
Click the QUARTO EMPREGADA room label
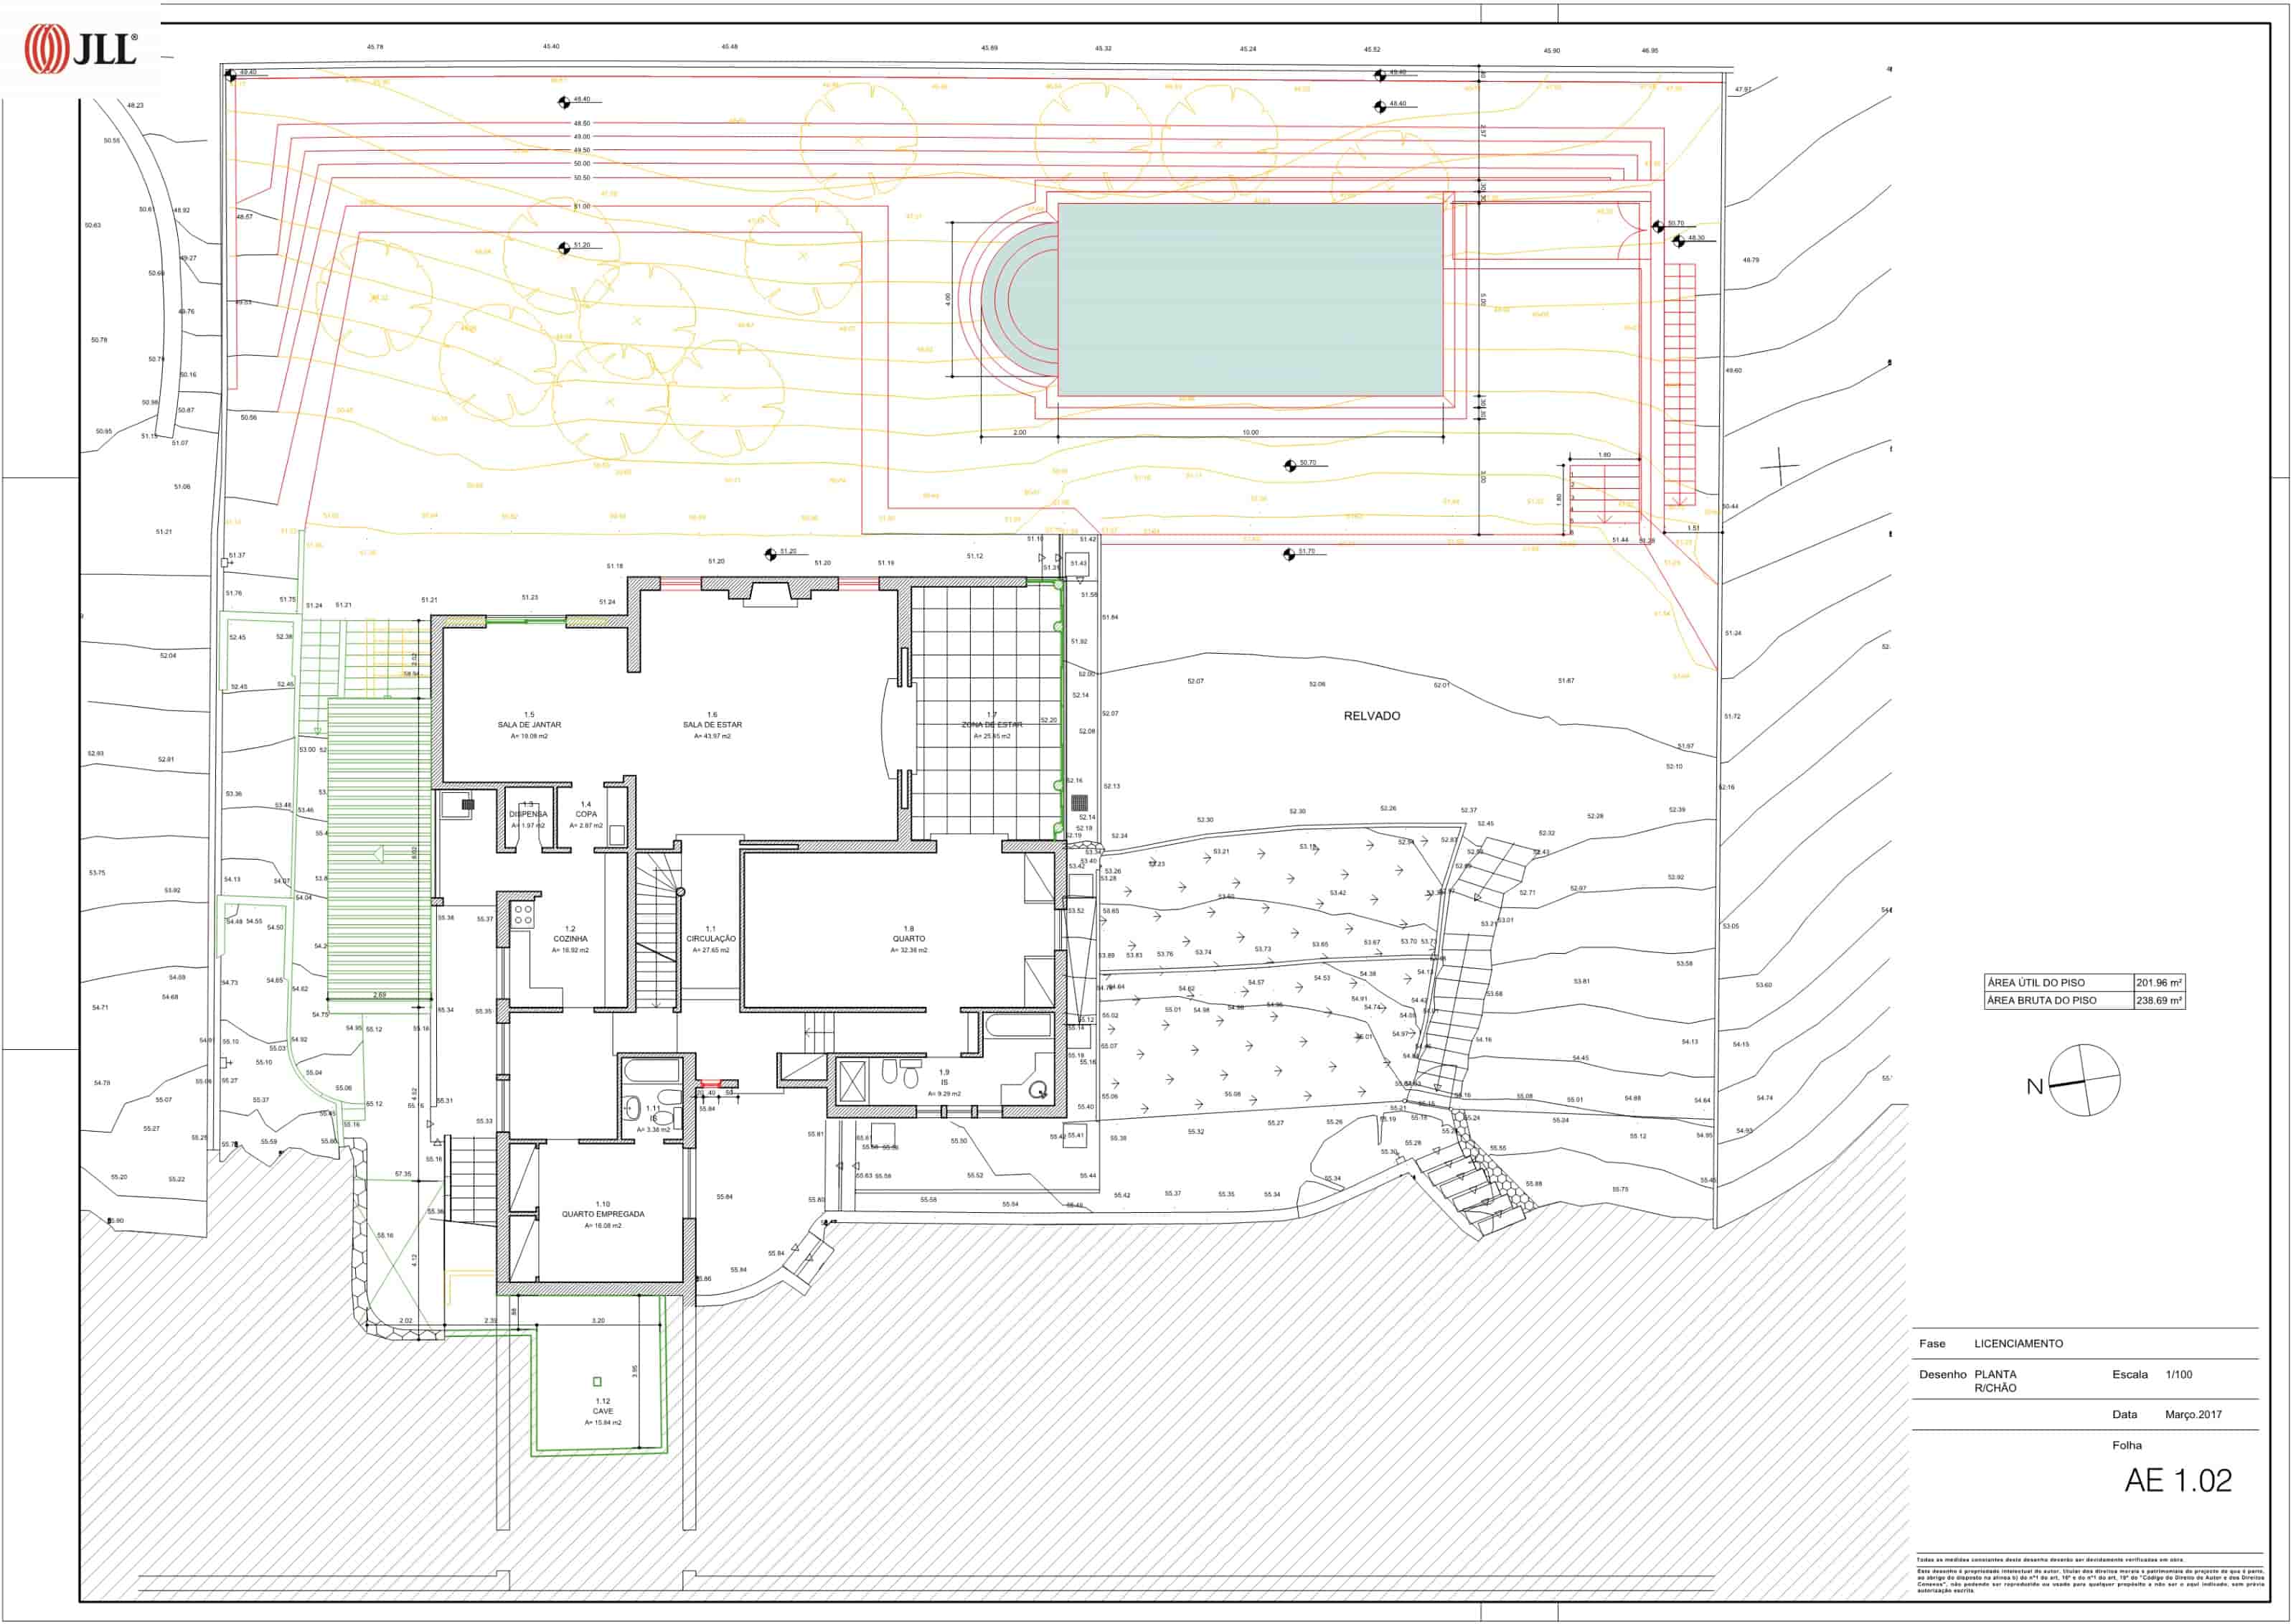point(603,1214)
